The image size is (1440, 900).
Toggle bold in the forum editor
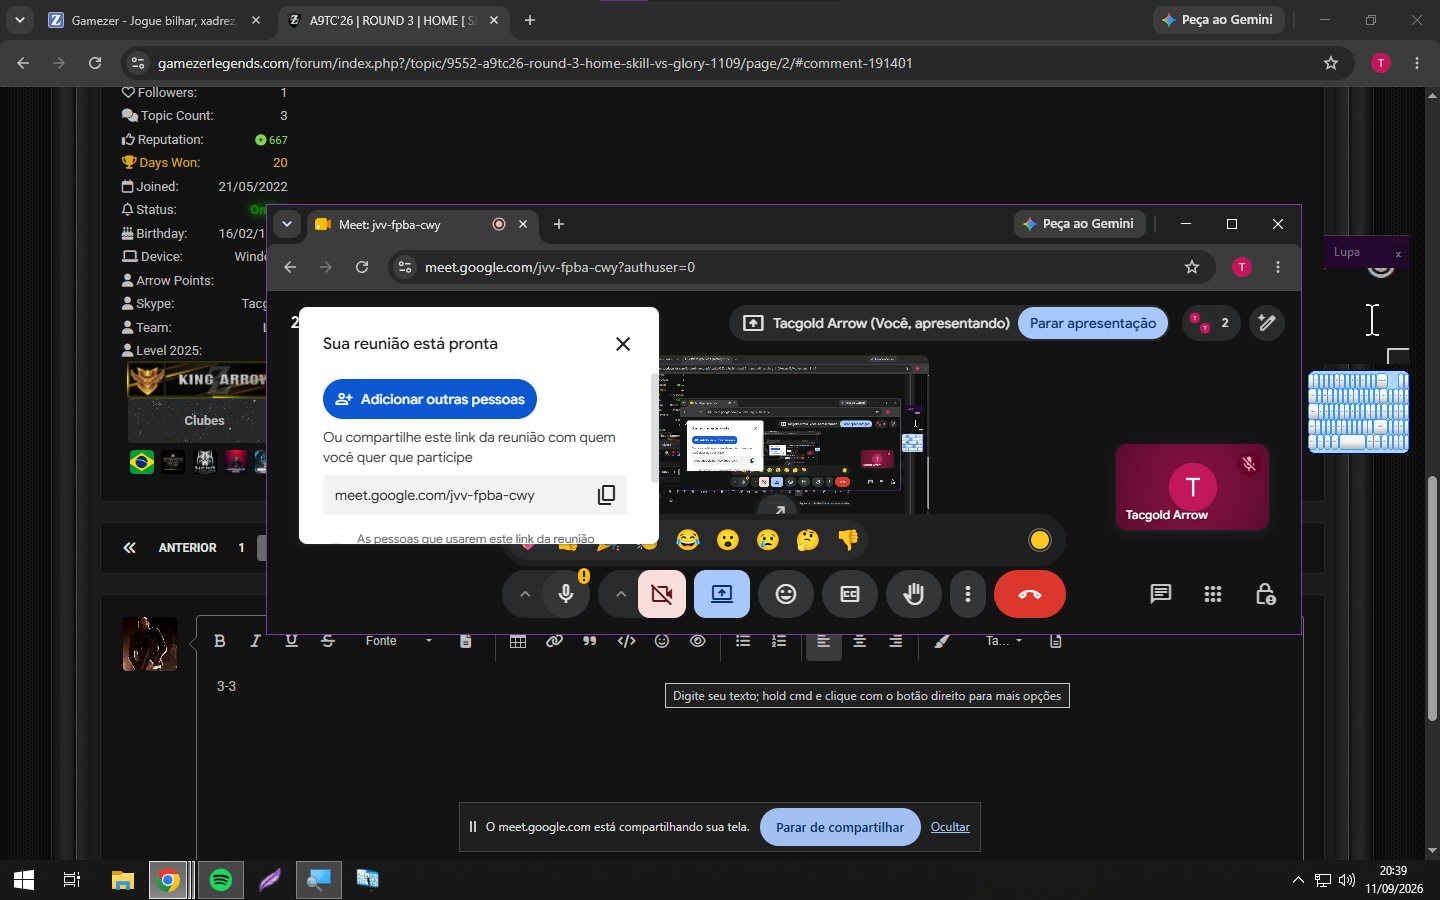[x=220, y=641]
